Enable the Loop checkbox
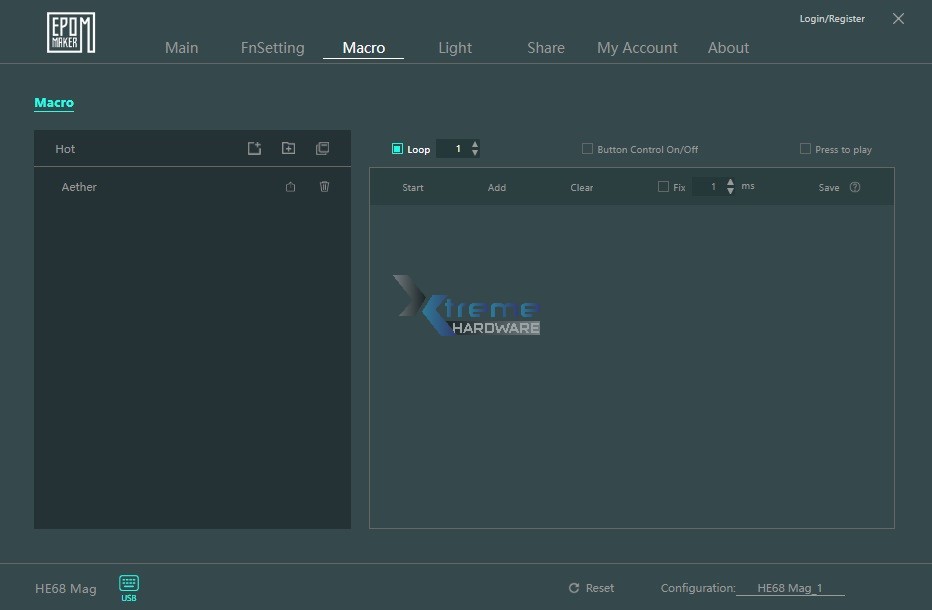The height and width of the screenshot is (610, 932). [x=395, y=148]
